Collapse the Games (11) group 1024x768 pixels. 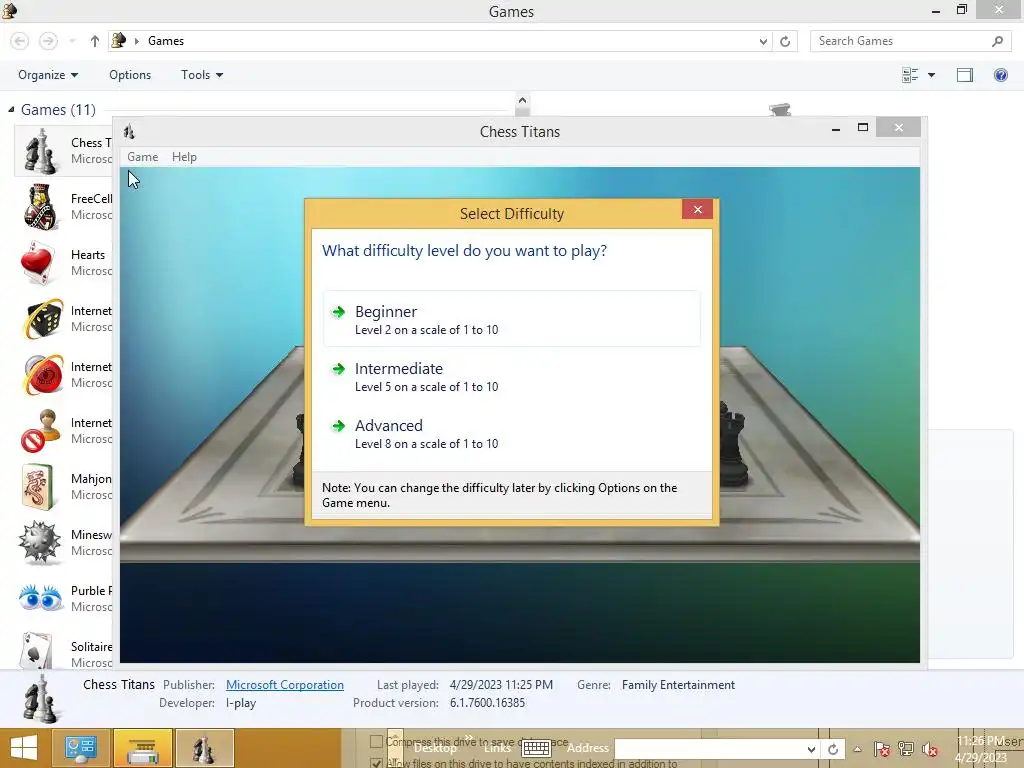tap(11, 110)
